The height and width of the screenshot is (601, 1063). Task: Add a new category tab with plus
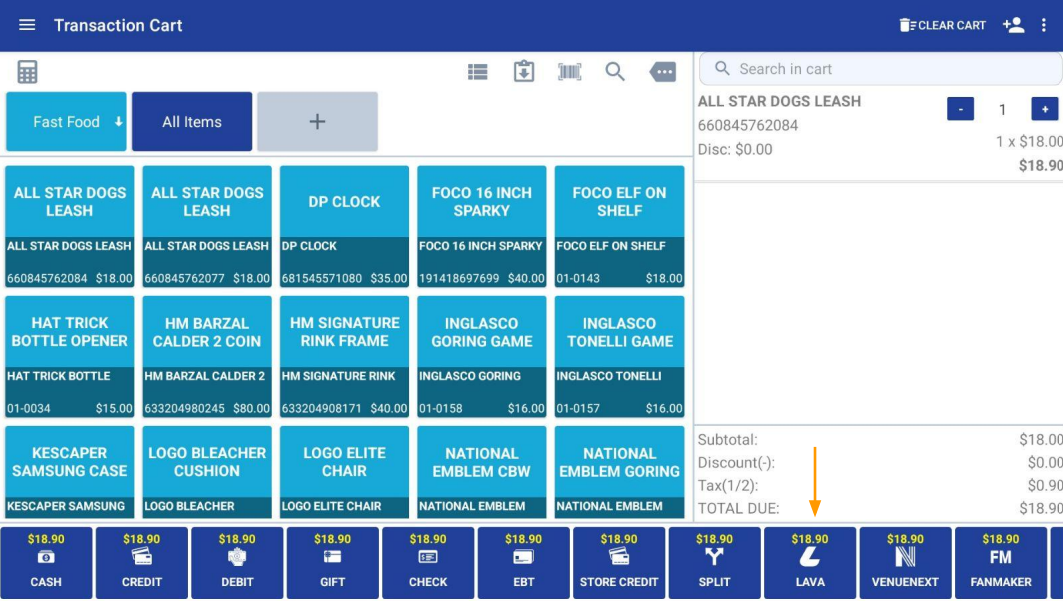tap(317, 122)
